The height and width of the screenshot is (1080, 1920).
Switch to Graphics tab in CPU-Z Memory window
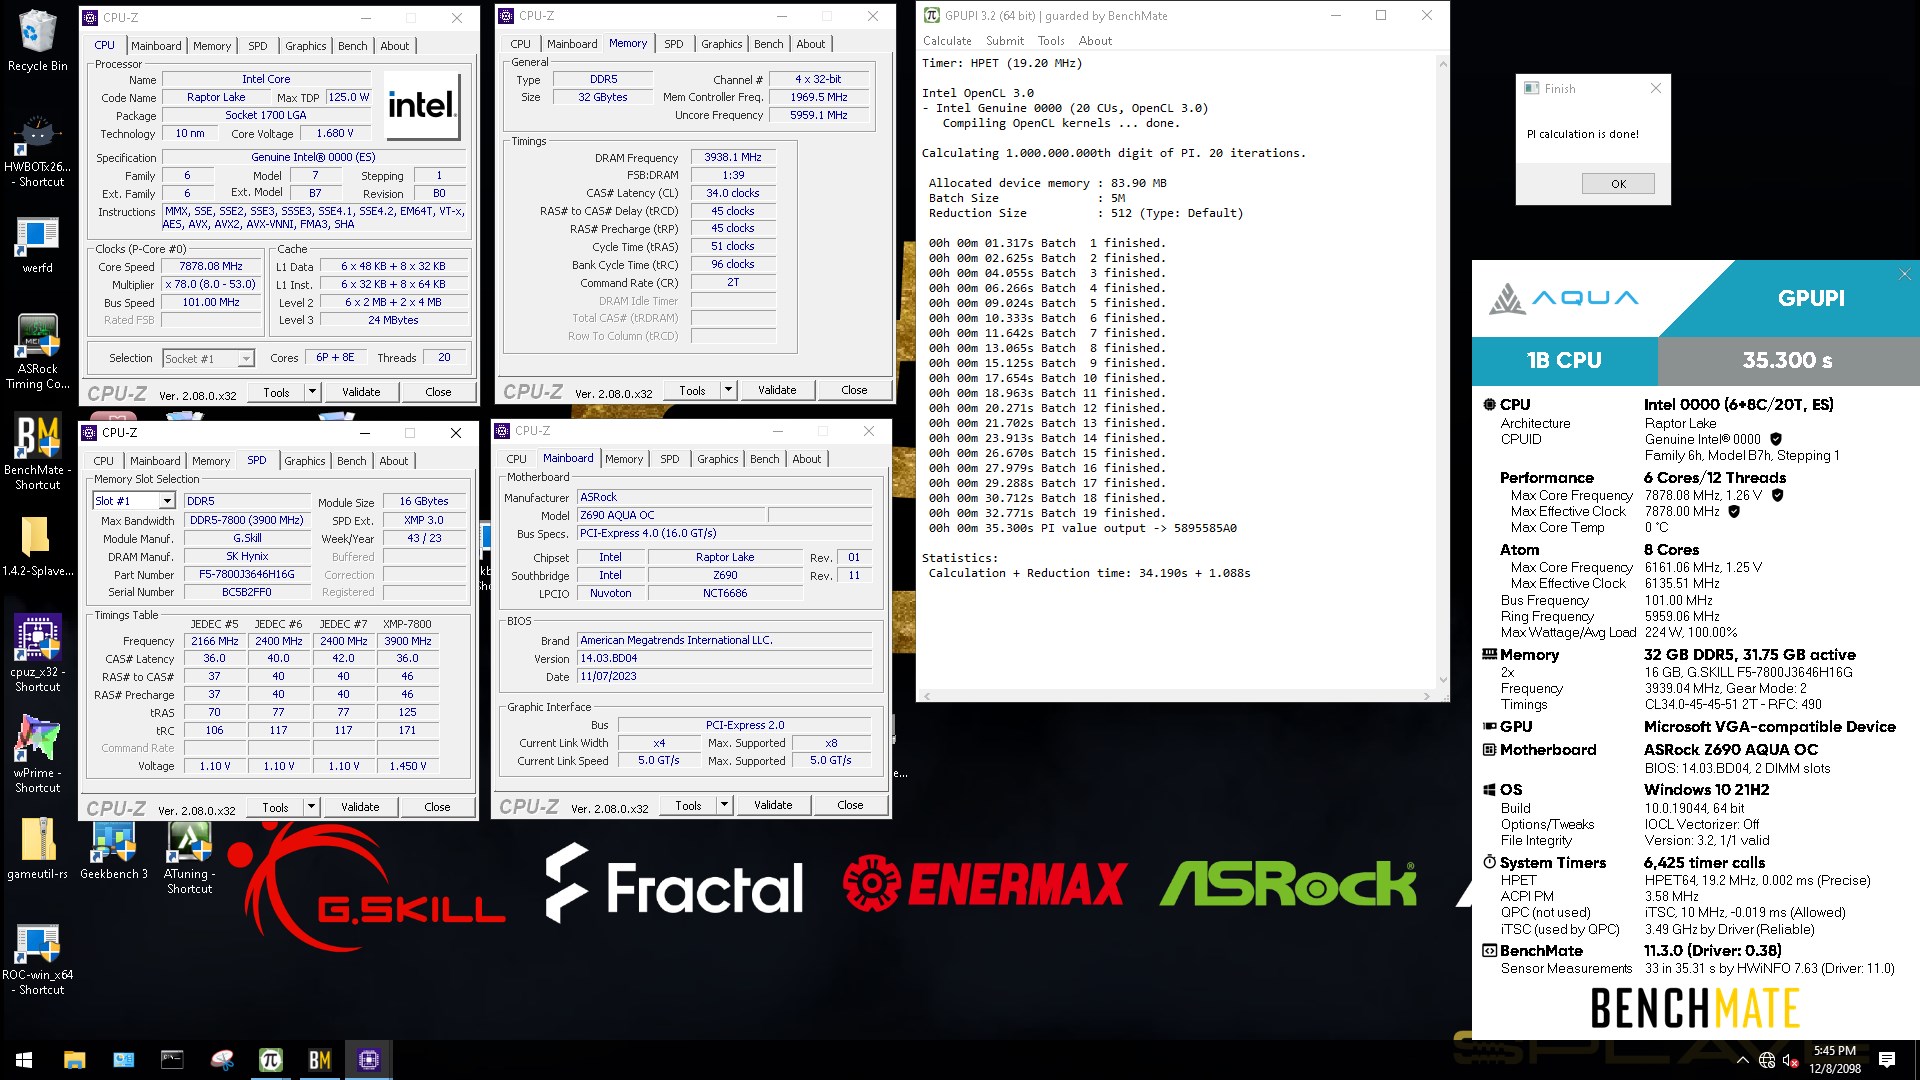[721, 44]
